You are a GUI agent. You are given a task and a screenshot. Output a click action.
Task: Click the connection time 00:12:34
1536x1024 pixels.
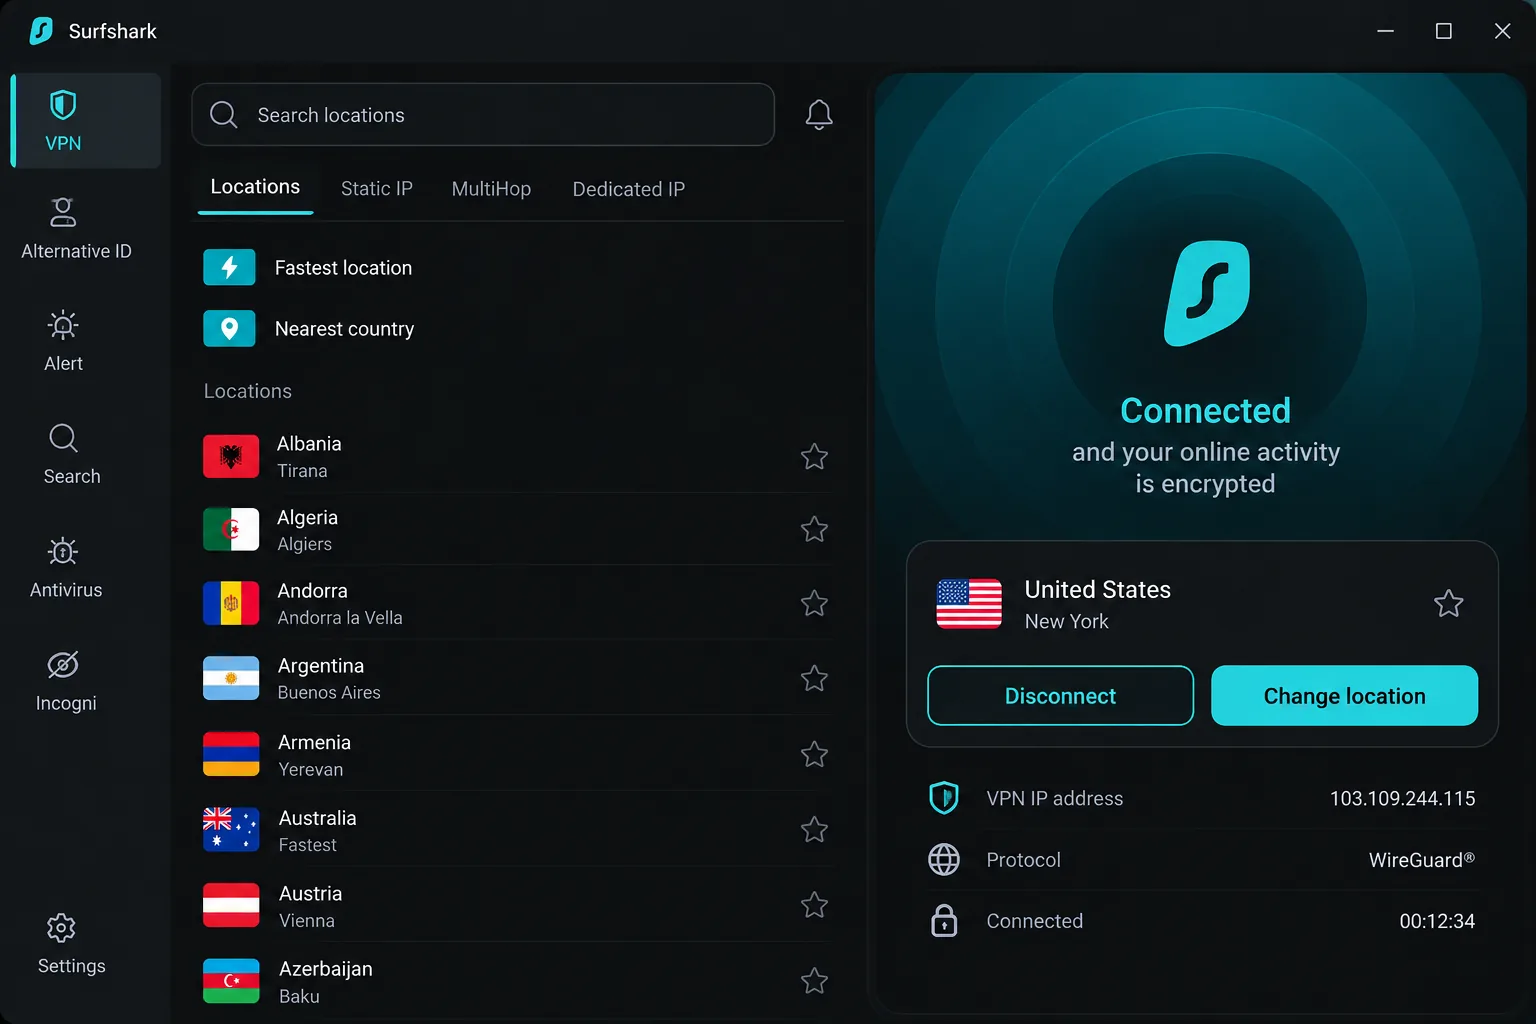click(x=1437, y=921)
